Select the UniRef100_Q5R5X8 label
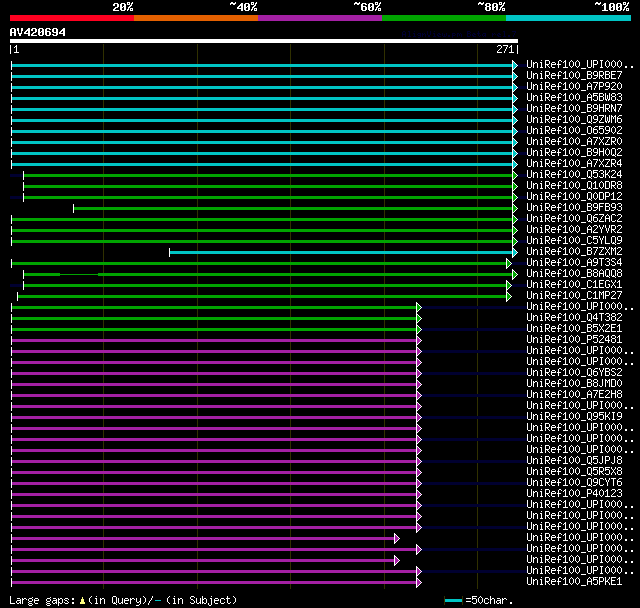 tap(574, 472)
